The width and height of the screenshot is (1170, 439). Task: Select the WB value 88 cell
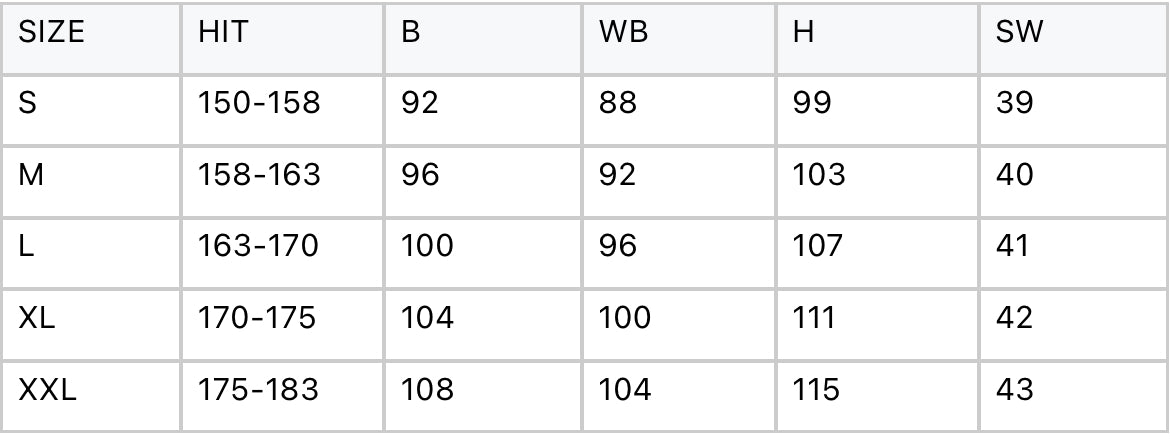coord(617,103)
